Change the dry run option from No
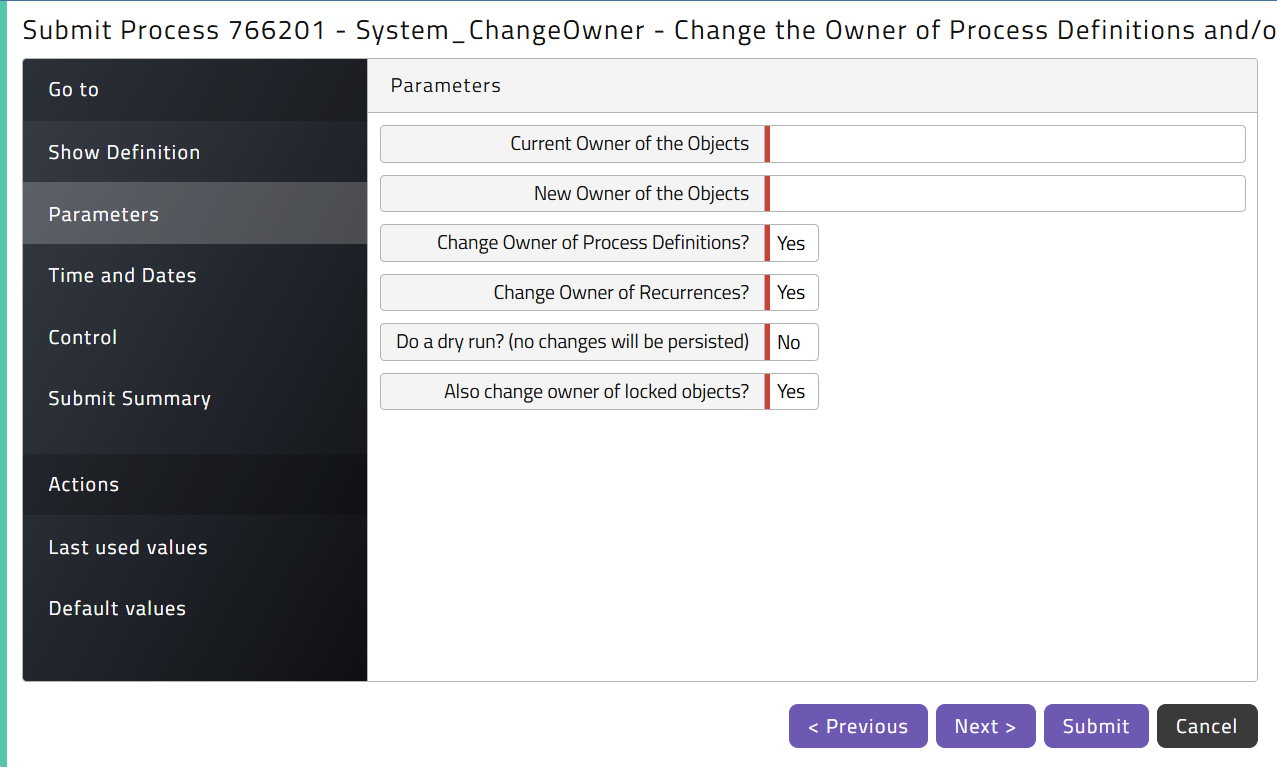 [x=793, y=342]
